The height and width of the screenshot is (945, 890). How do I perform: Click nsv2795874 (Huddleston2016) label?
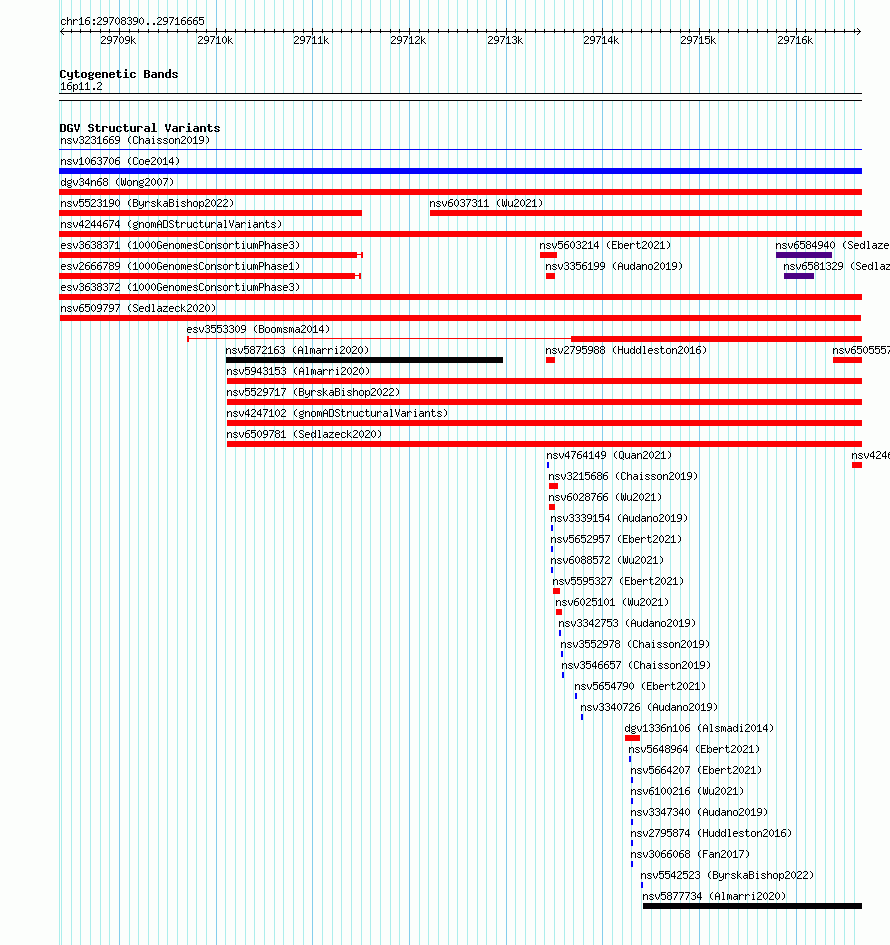tap(711, 834)
